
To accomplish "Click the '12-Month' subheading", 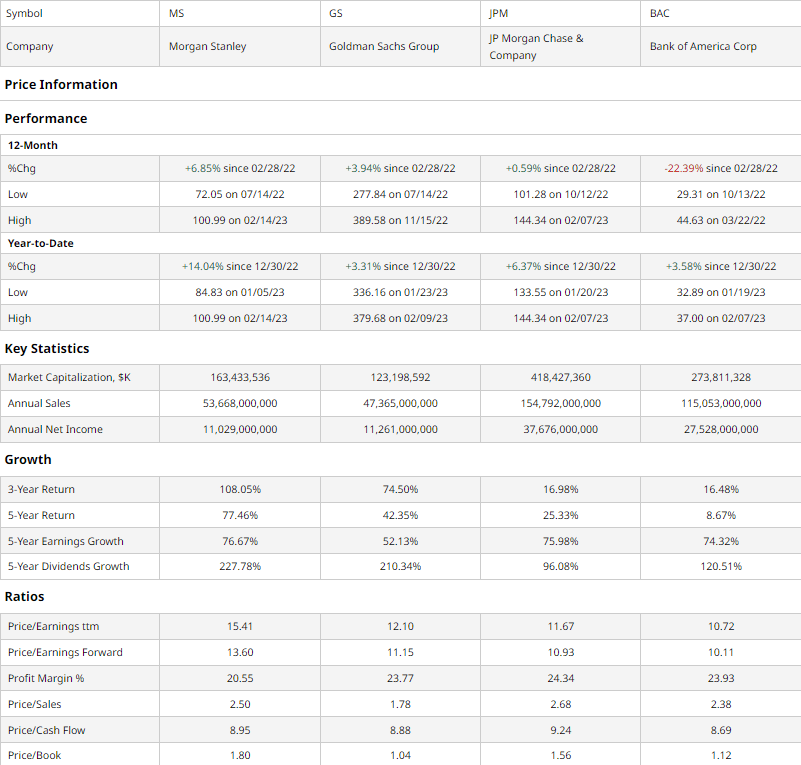I will click(x=33, y=146).
